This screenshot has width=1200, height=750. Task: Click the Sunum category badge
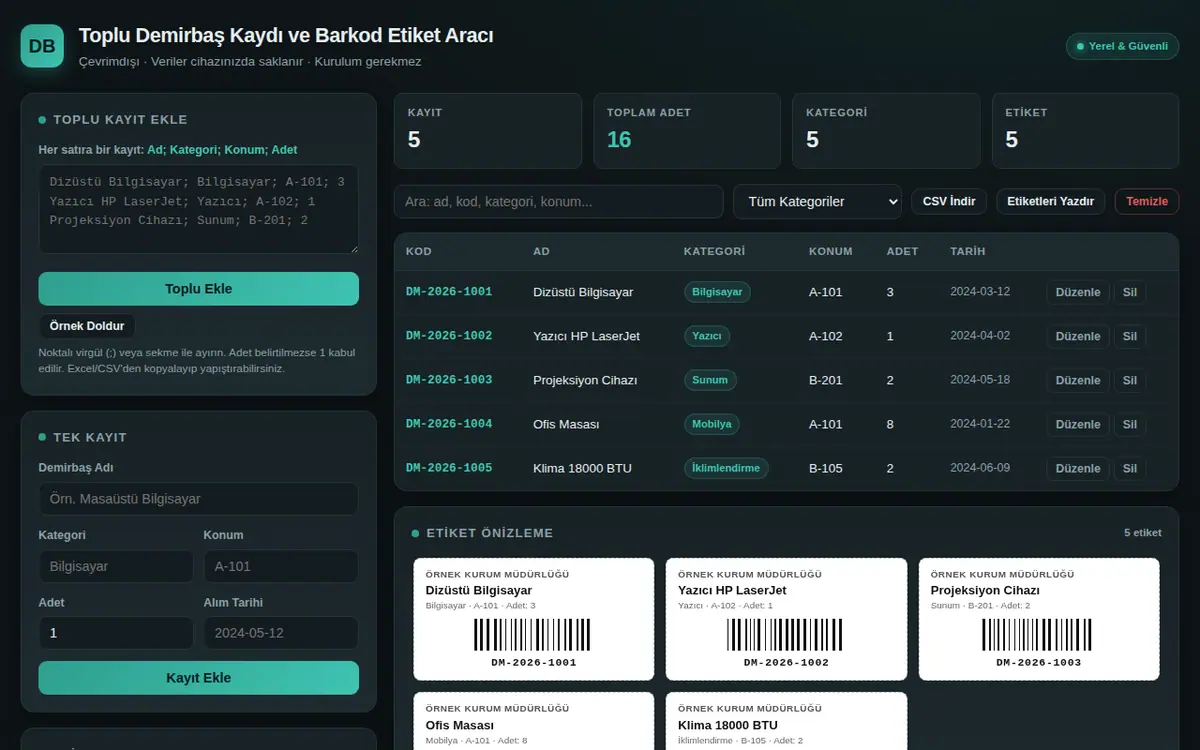click(x=711, y=380)
